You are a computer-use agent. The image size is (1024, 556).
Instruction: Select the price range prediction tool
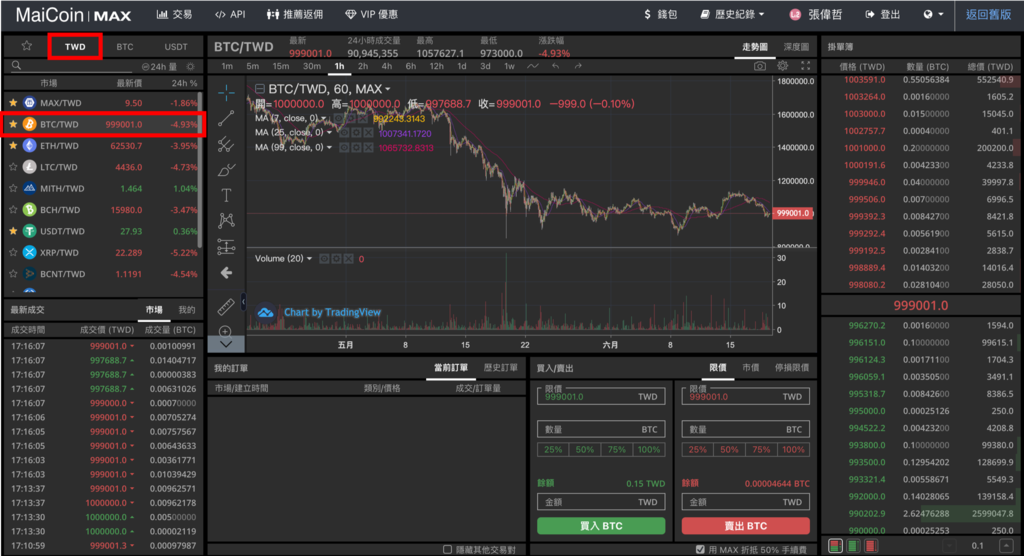pos(226,246)
